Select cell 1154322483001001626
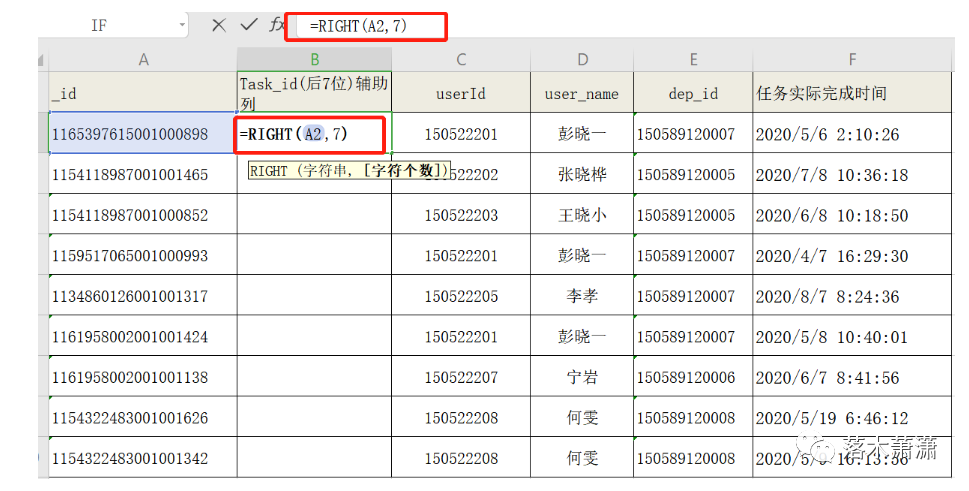 [x=143, y=417]
